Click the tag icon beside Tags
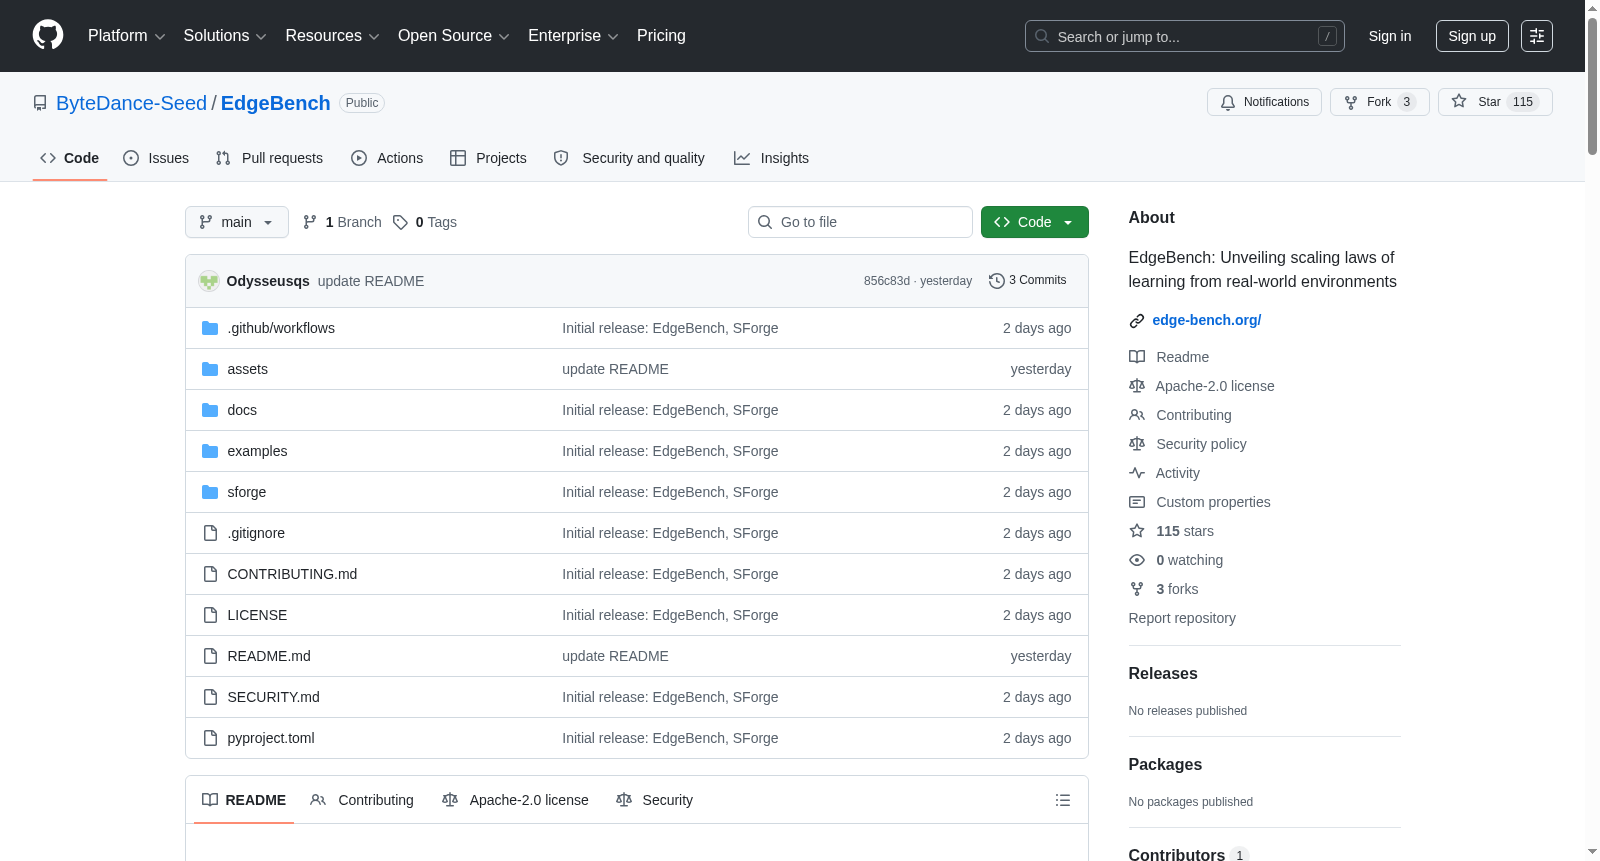 (x=400, y=222)
